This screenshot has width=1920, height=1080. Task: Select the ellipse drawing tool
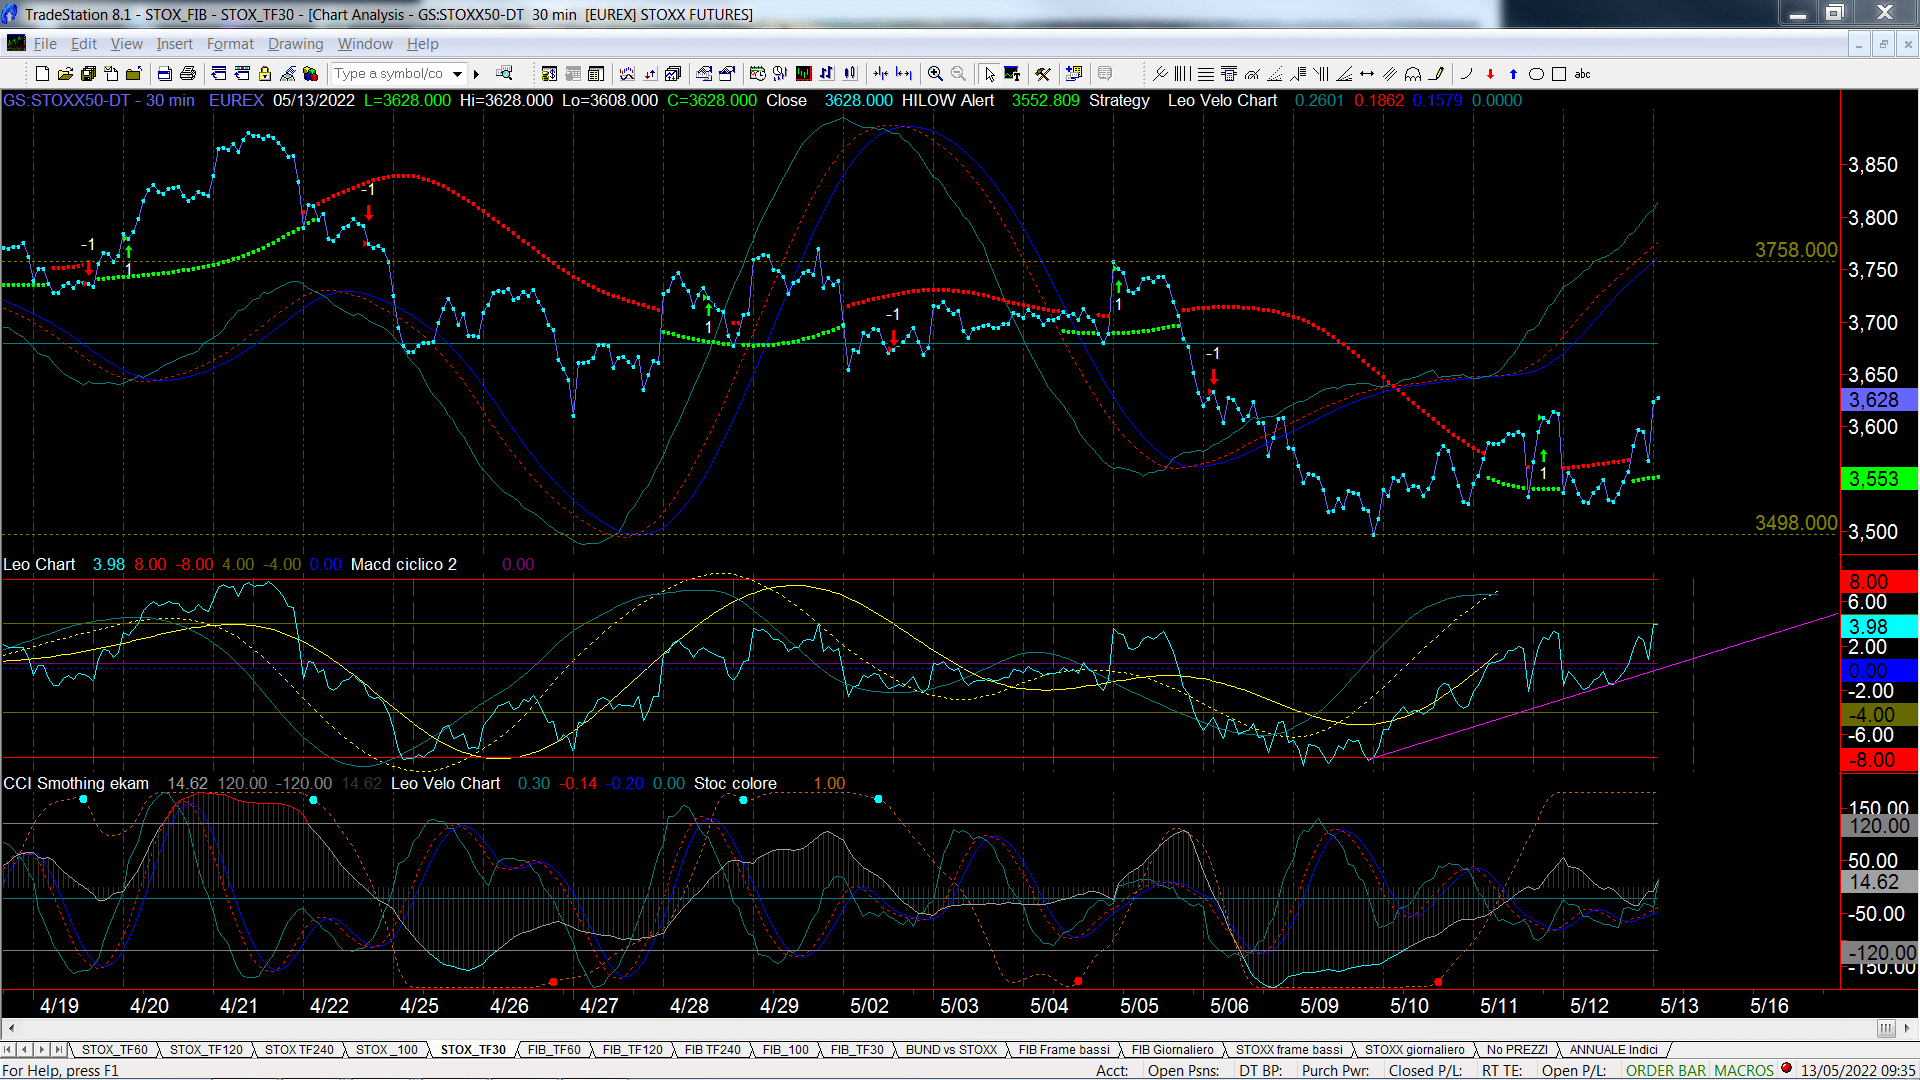coord(1536,74)
